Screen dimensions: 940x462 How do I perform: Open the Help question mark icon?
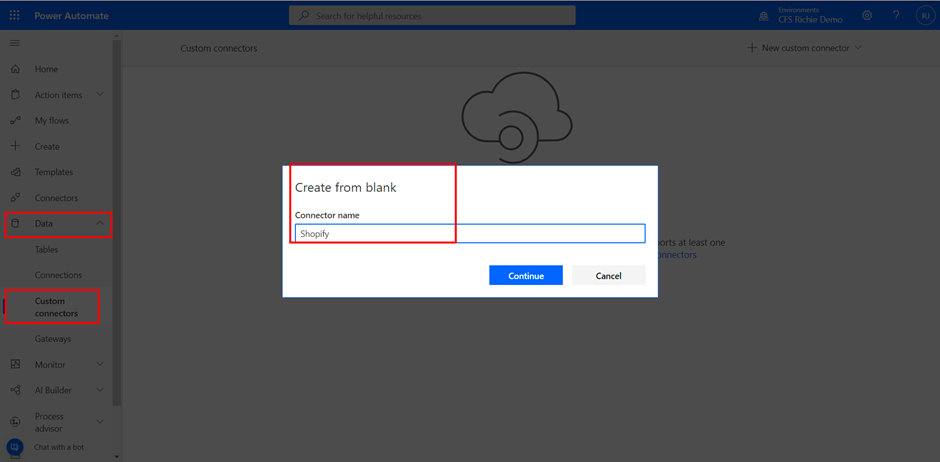896,16
